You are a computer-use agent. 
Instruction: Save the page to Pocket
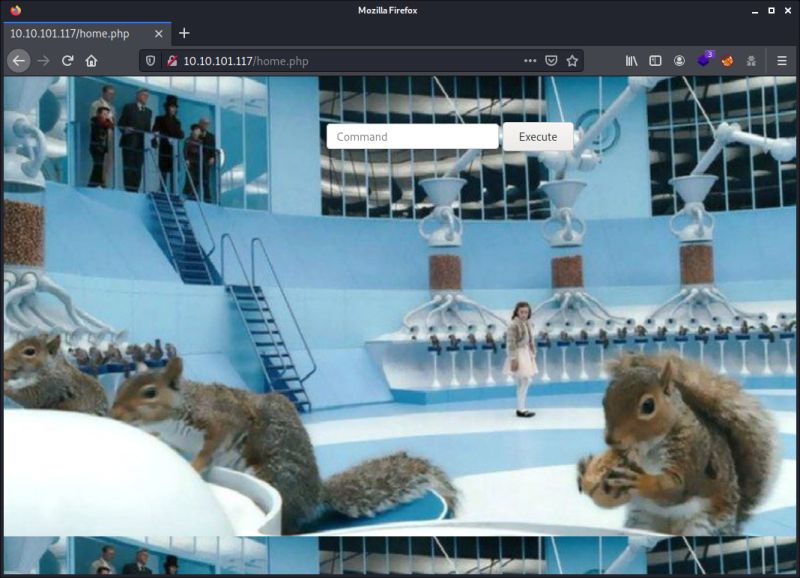point(553,60)
